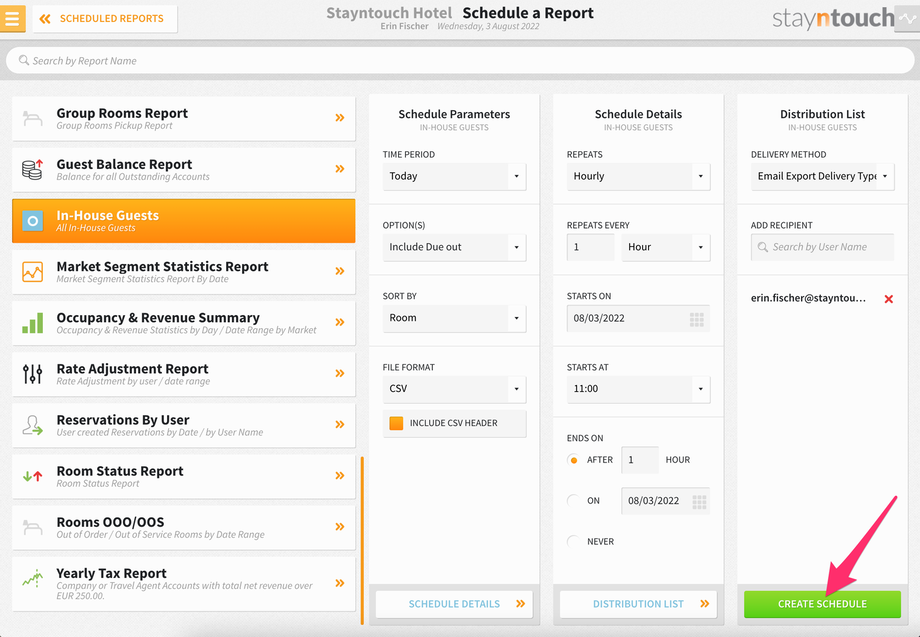Edit the Ends After hour count field

point(640,460)
